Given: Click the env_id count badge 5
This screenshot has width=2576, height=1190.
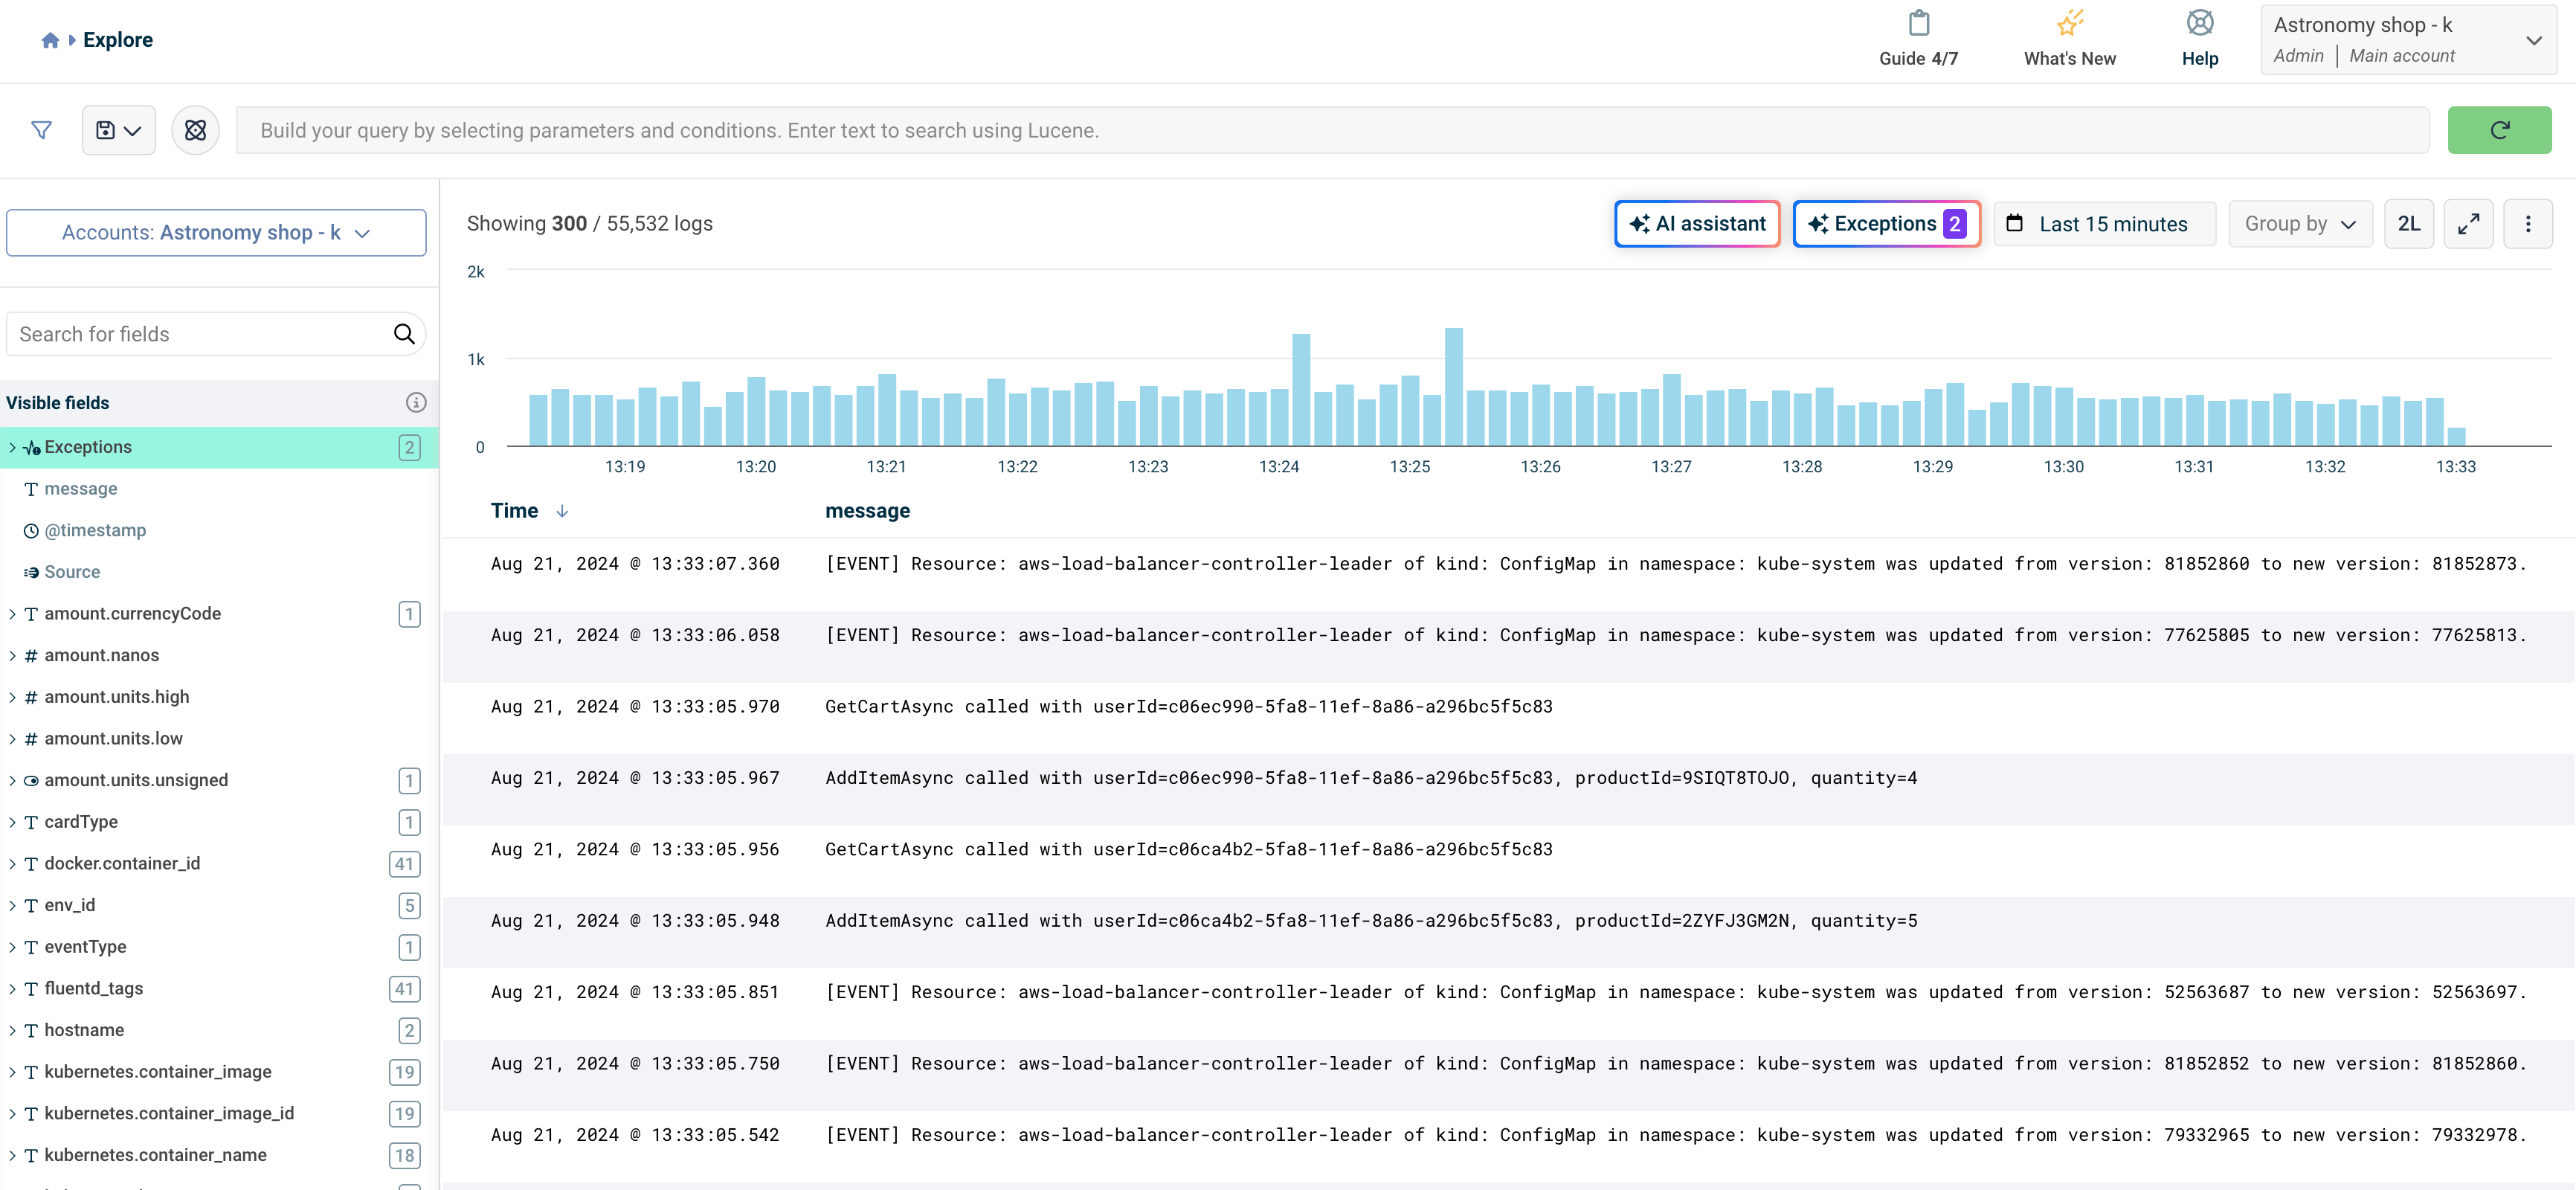Looking at the screenshot, I should pos(409,906).
